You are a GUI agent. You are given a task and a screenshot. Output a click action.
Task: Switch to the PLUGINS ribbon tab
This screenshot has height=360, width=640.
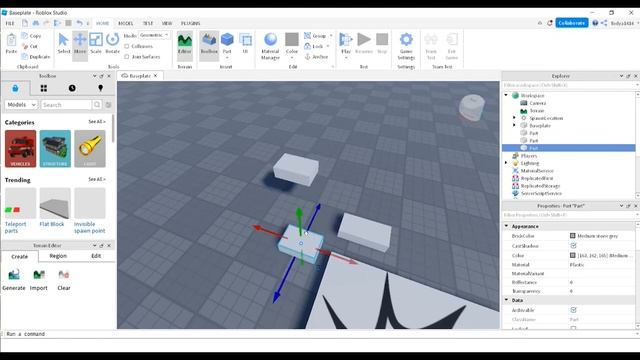coord(191,24)
